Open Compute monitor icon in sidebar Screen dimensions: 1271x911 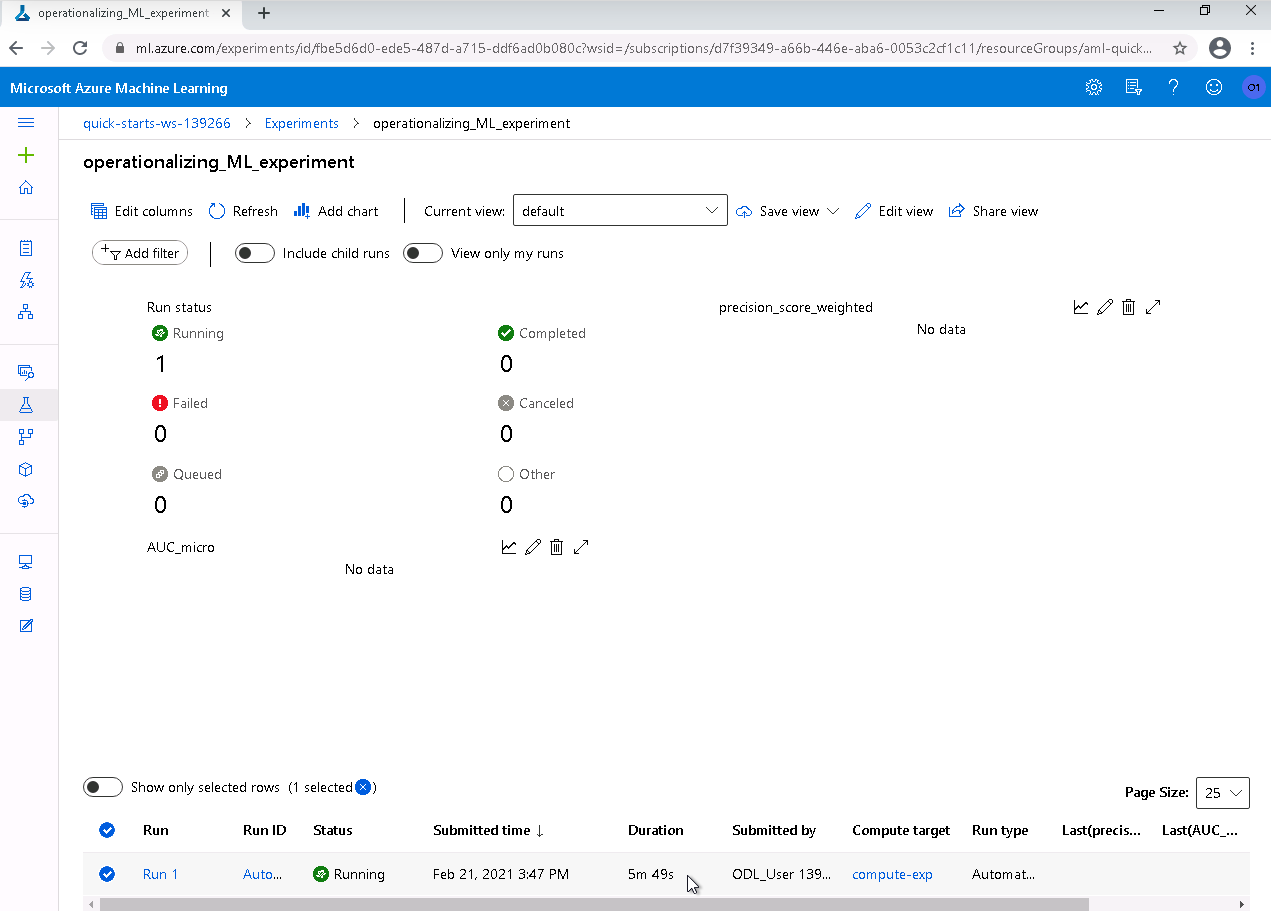point(26,562)
